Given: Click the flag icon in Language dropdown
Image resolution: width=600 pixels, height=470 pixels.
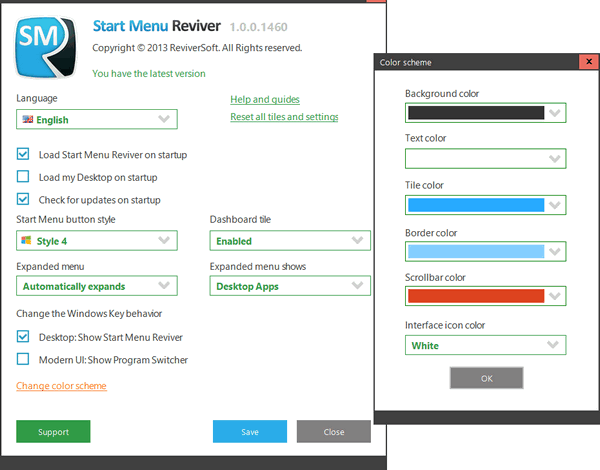Looking at the screenshot, I should (28, 119).
